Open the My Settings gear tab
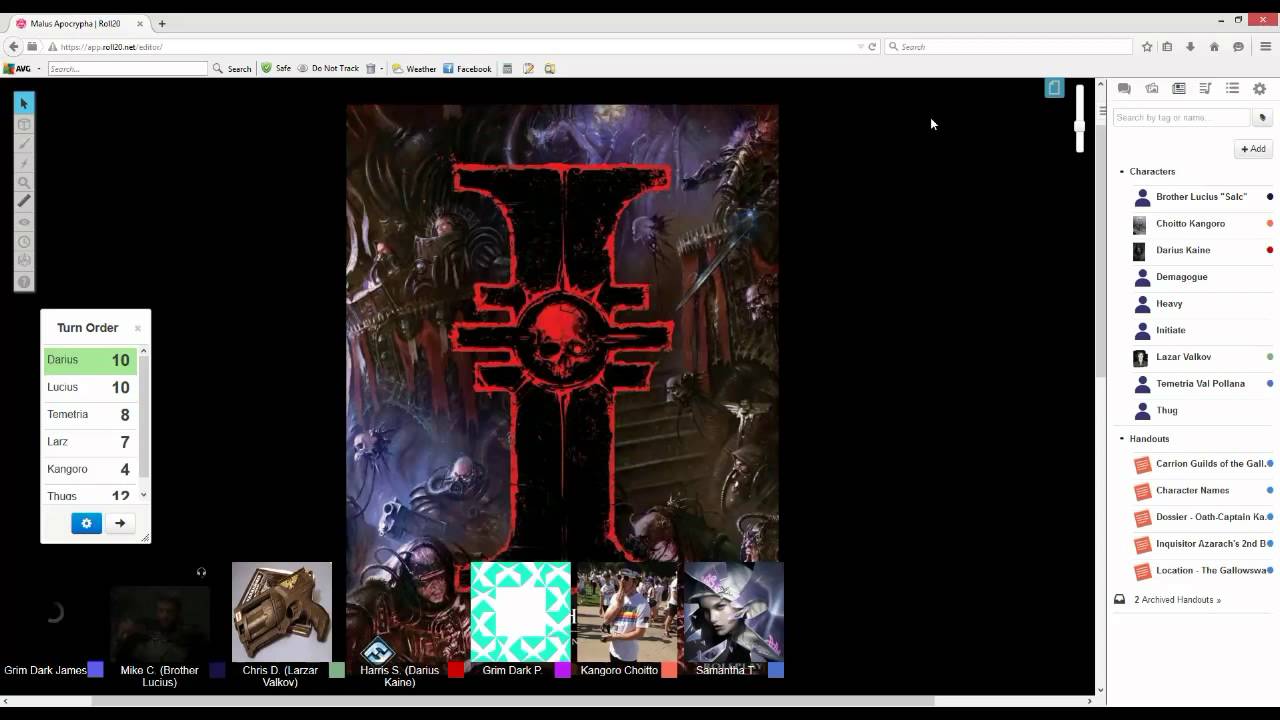This screenshot has width=1280, height=720. [1259, 88]
